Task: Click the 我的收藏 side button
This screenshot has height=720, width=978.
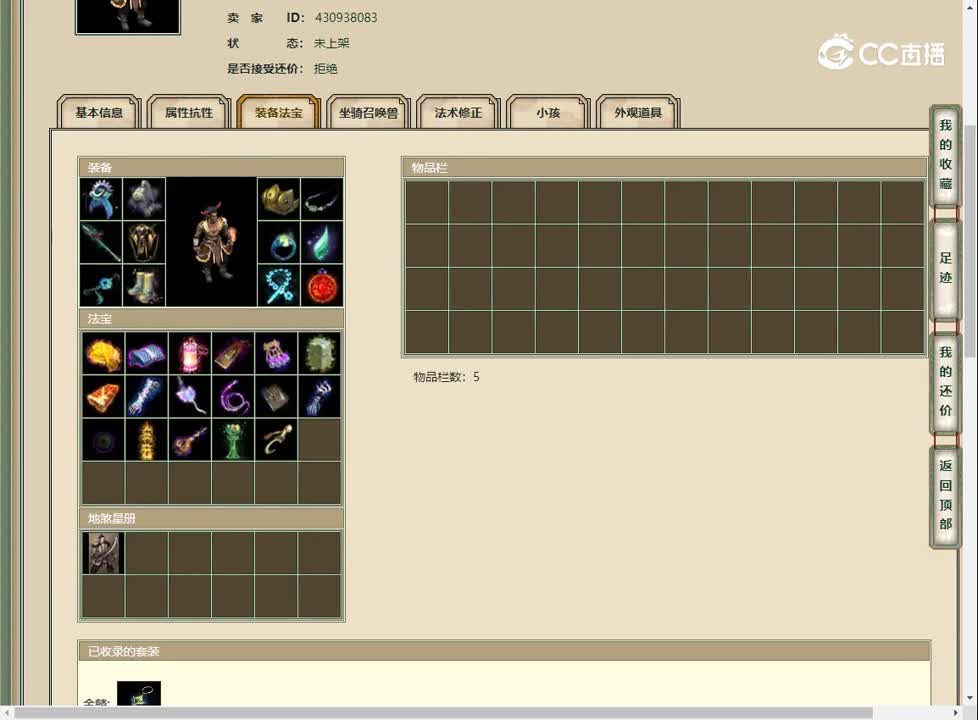Action: pos(946,155)
